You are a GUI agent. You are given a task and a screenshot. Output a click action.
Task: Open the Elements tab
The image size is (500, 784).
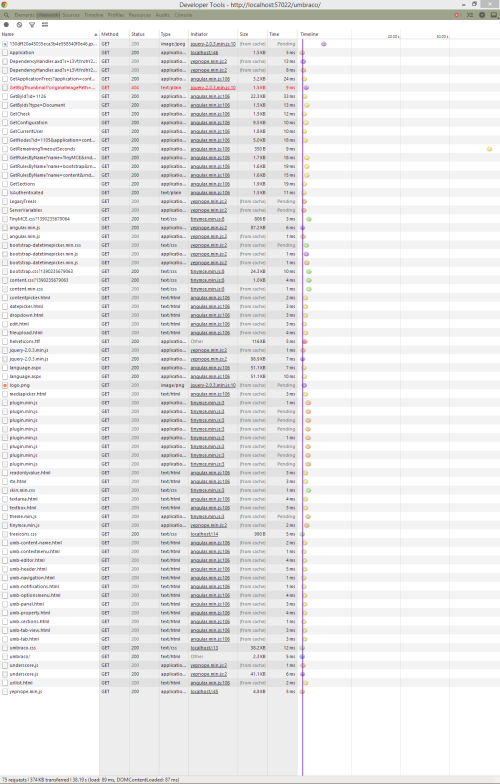pyautogui.click(x=24, y=15)
